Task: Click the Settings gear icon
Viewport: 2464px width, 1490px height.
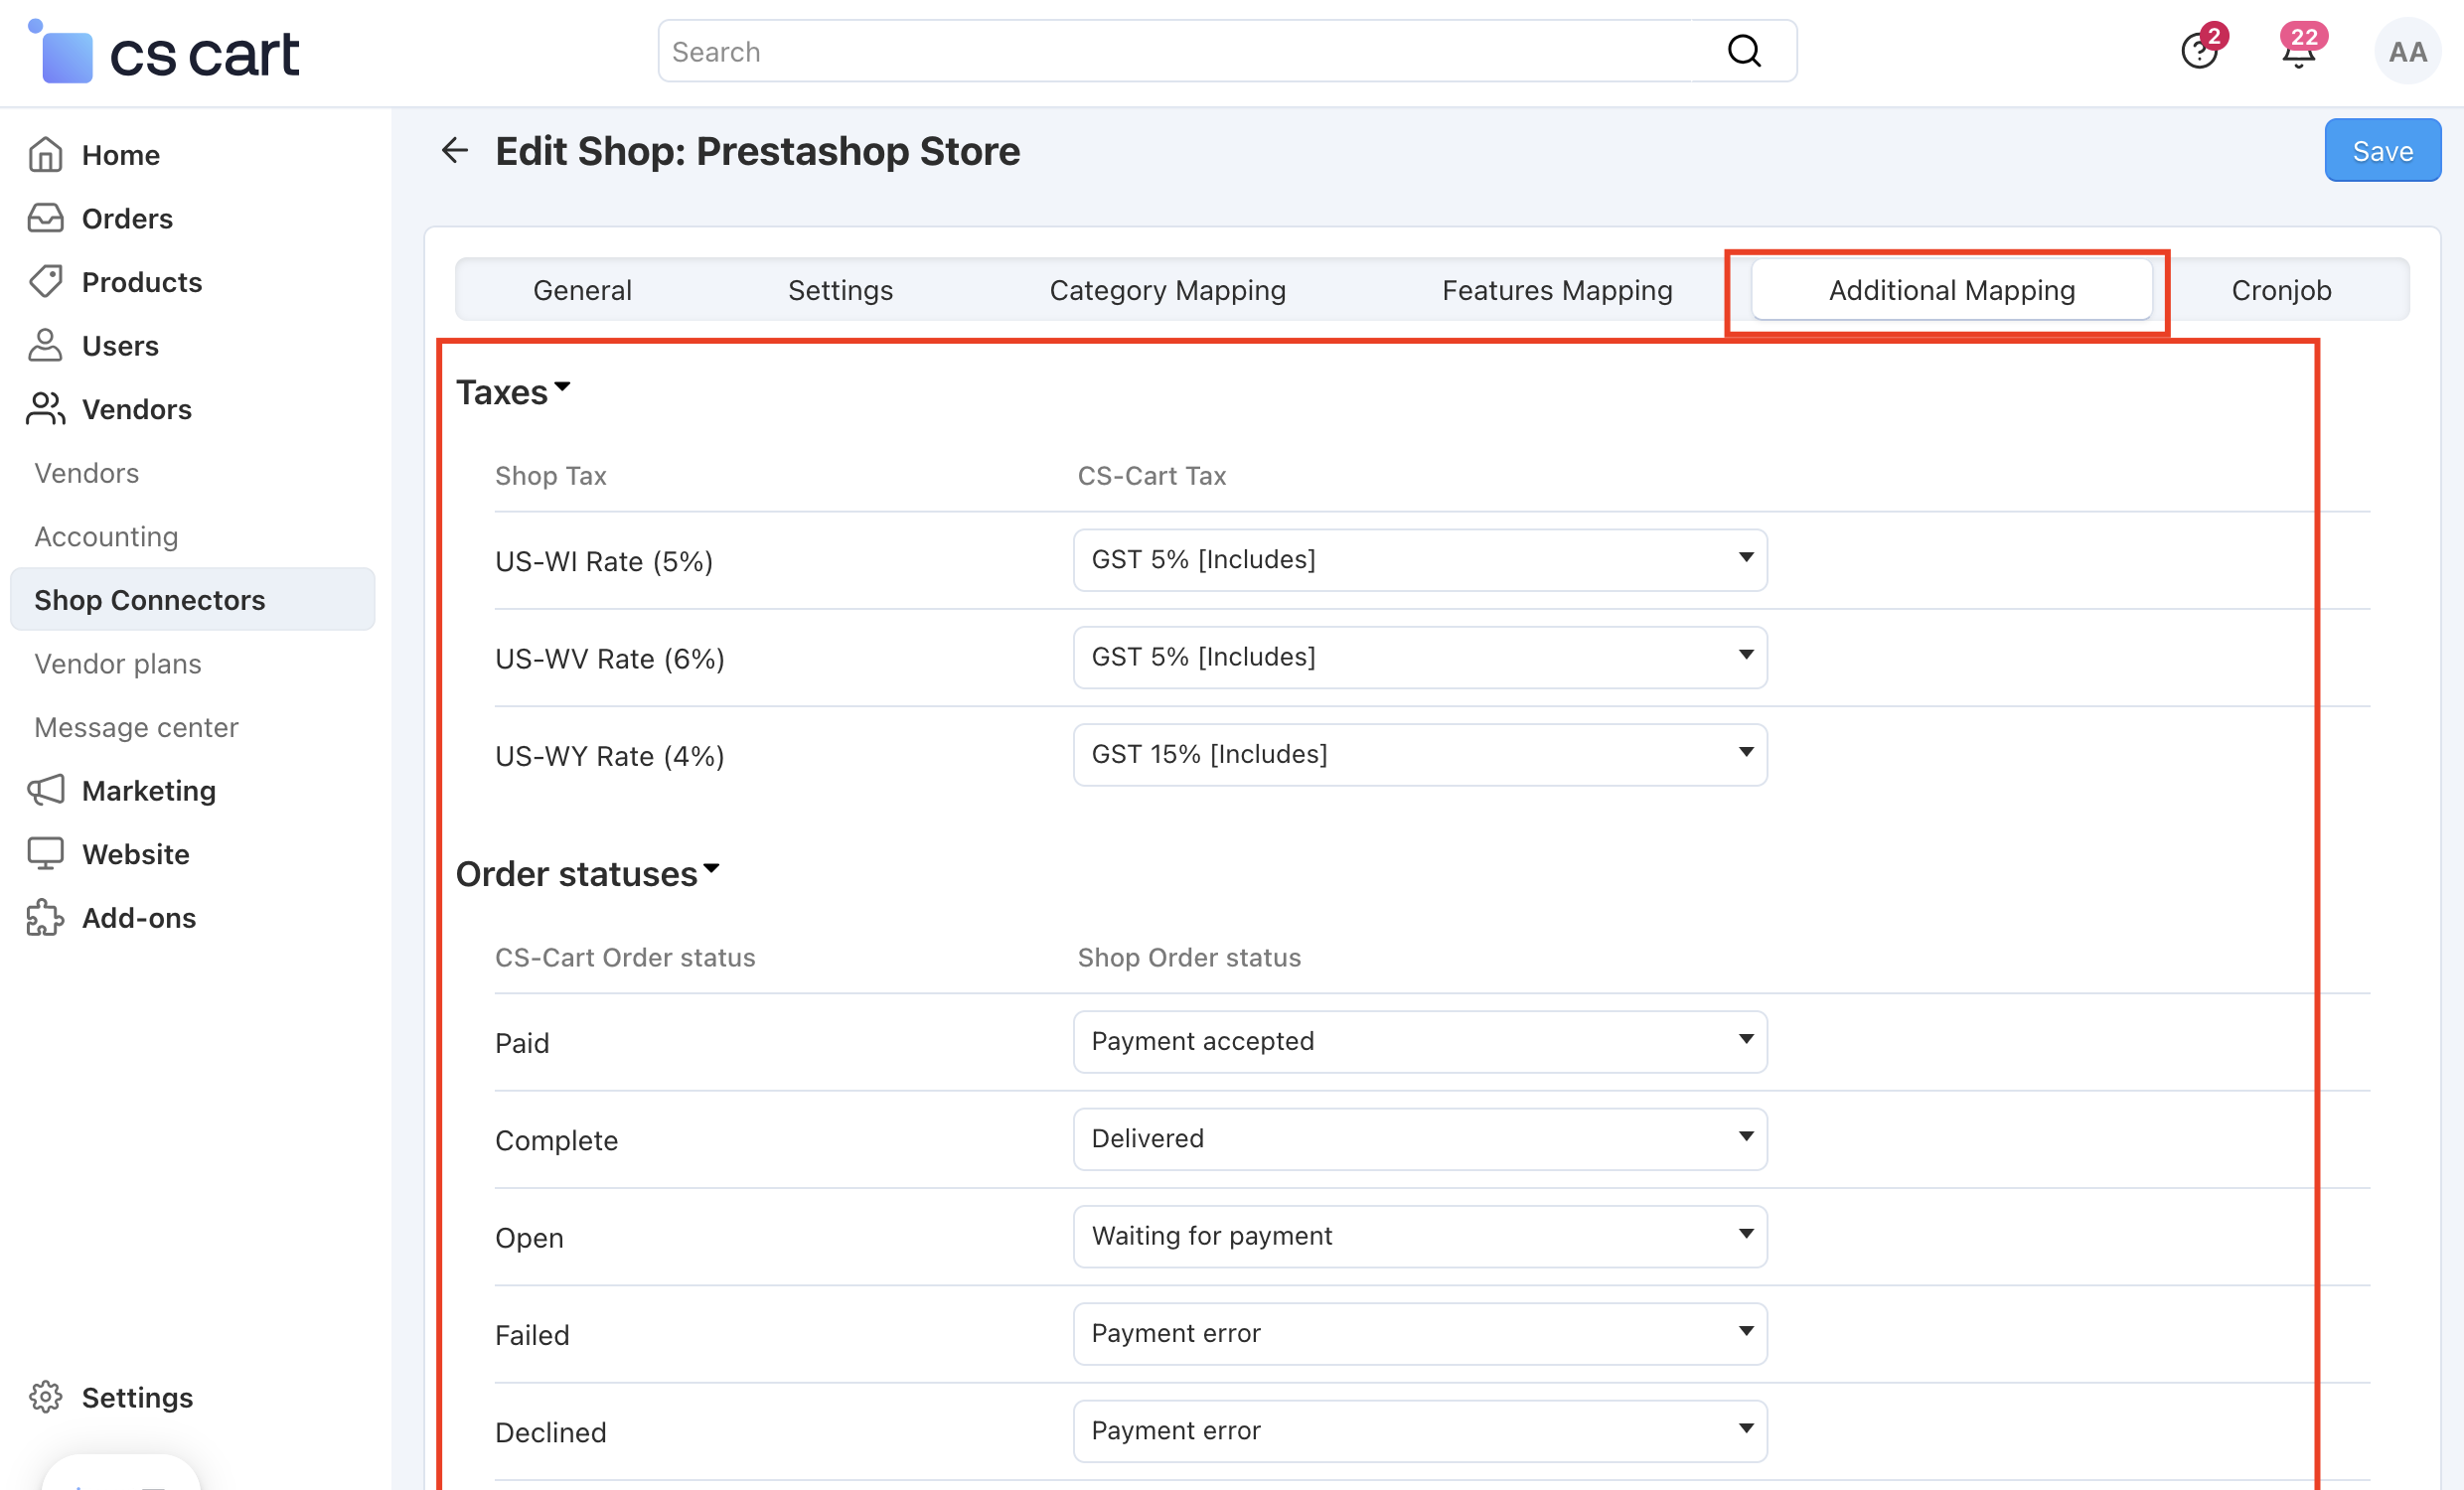Action: pos(46,1396)
